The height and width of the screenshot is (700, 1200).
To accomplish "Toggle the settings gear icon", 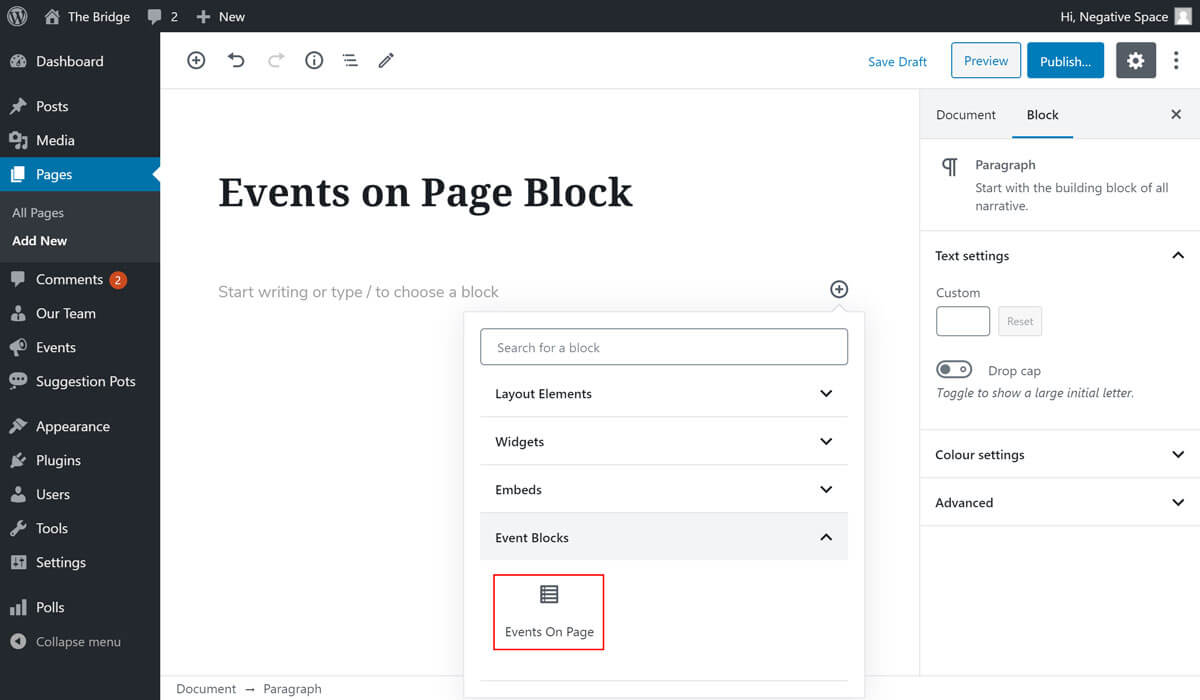I will (x=1135, y=61).
